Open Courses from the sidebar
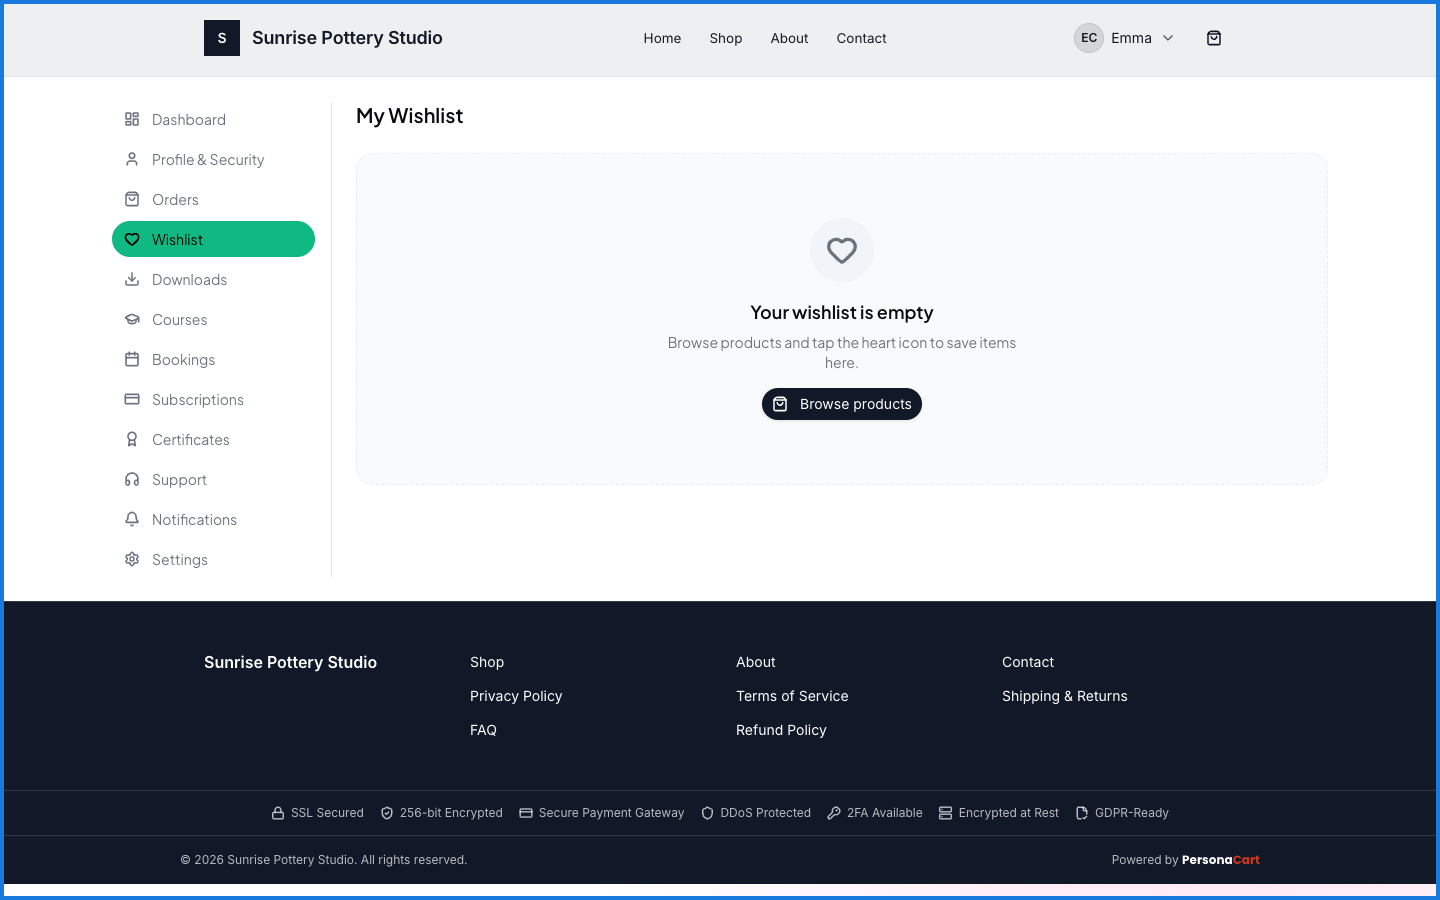Screen dimensions: 1440x900 (213, 319)
